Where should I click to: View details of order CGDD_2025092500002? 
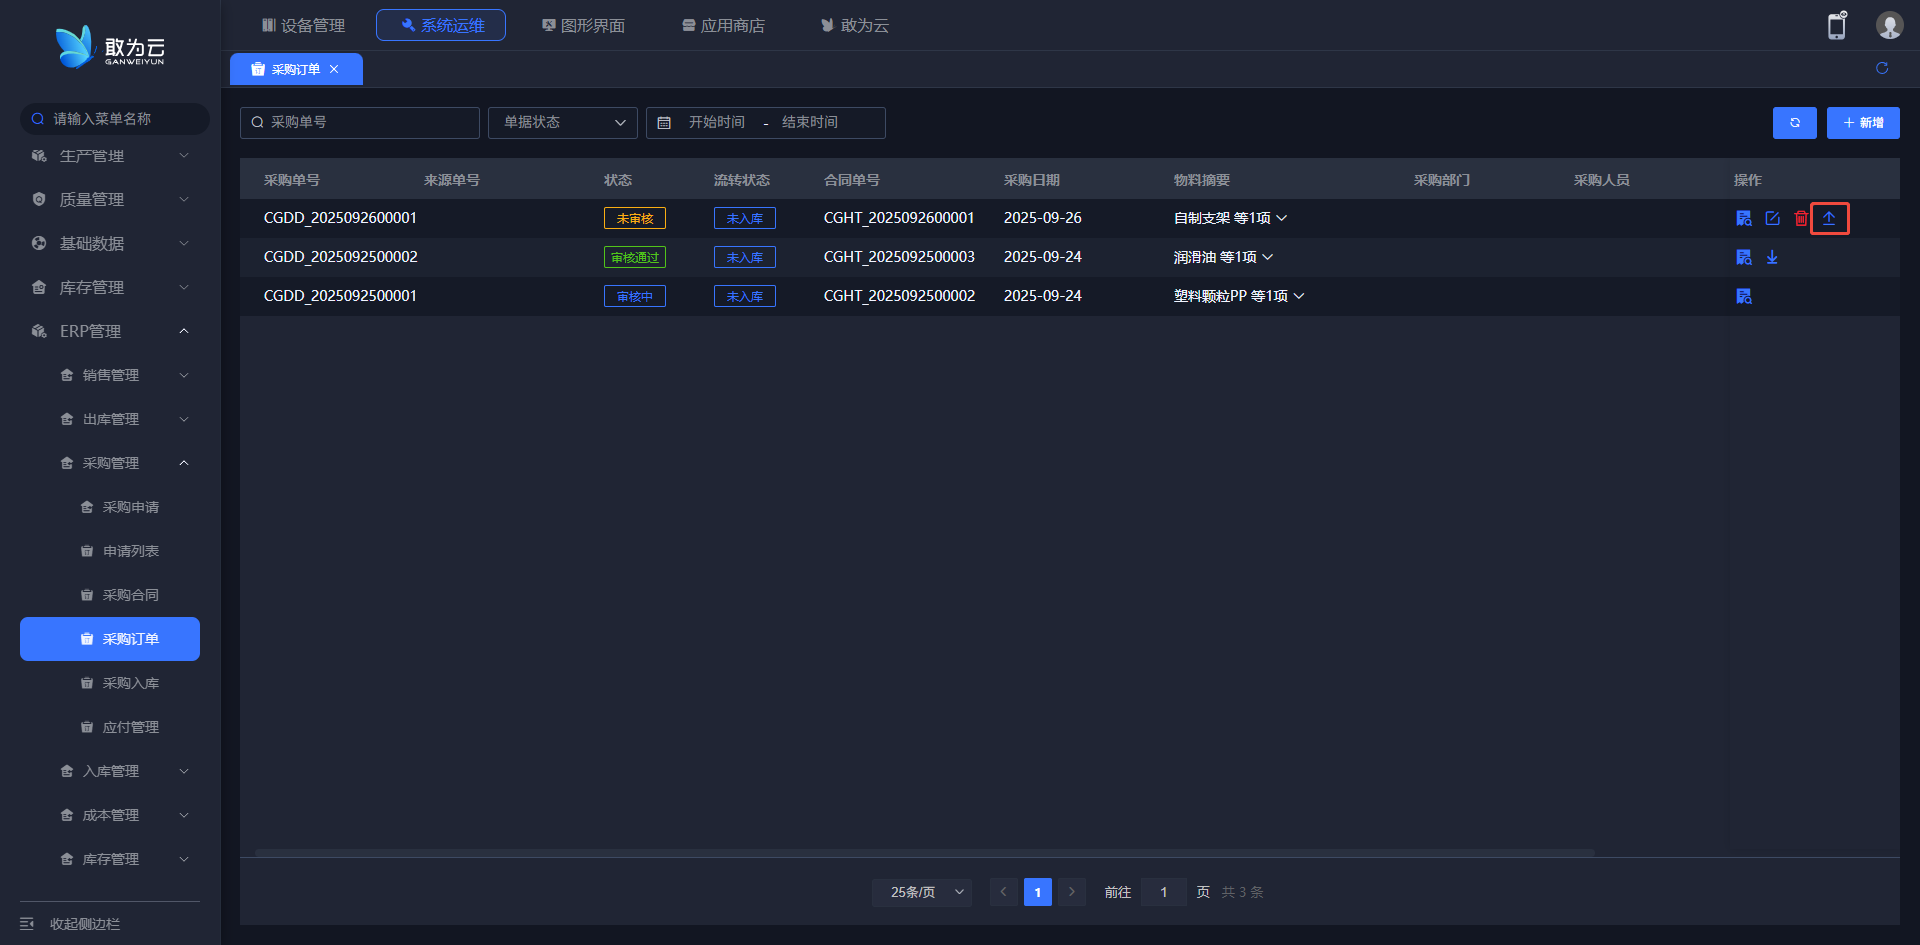[1744, 257]
